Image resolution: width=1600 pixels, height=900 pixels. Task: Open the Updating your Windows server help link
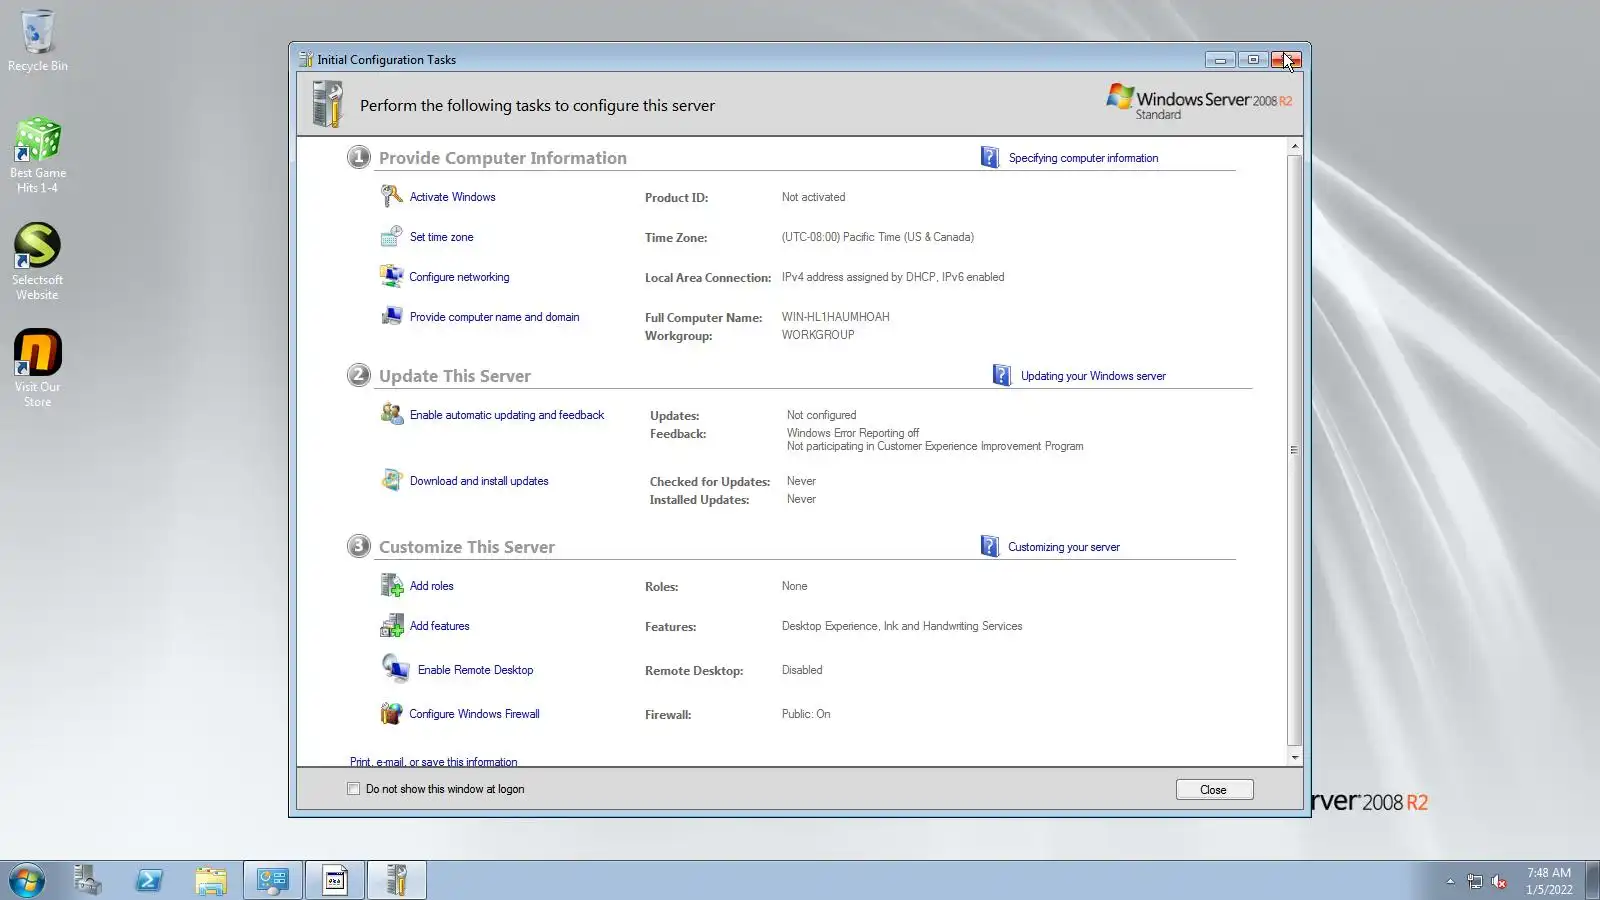pyautogui.click(x=1093, y=376)
